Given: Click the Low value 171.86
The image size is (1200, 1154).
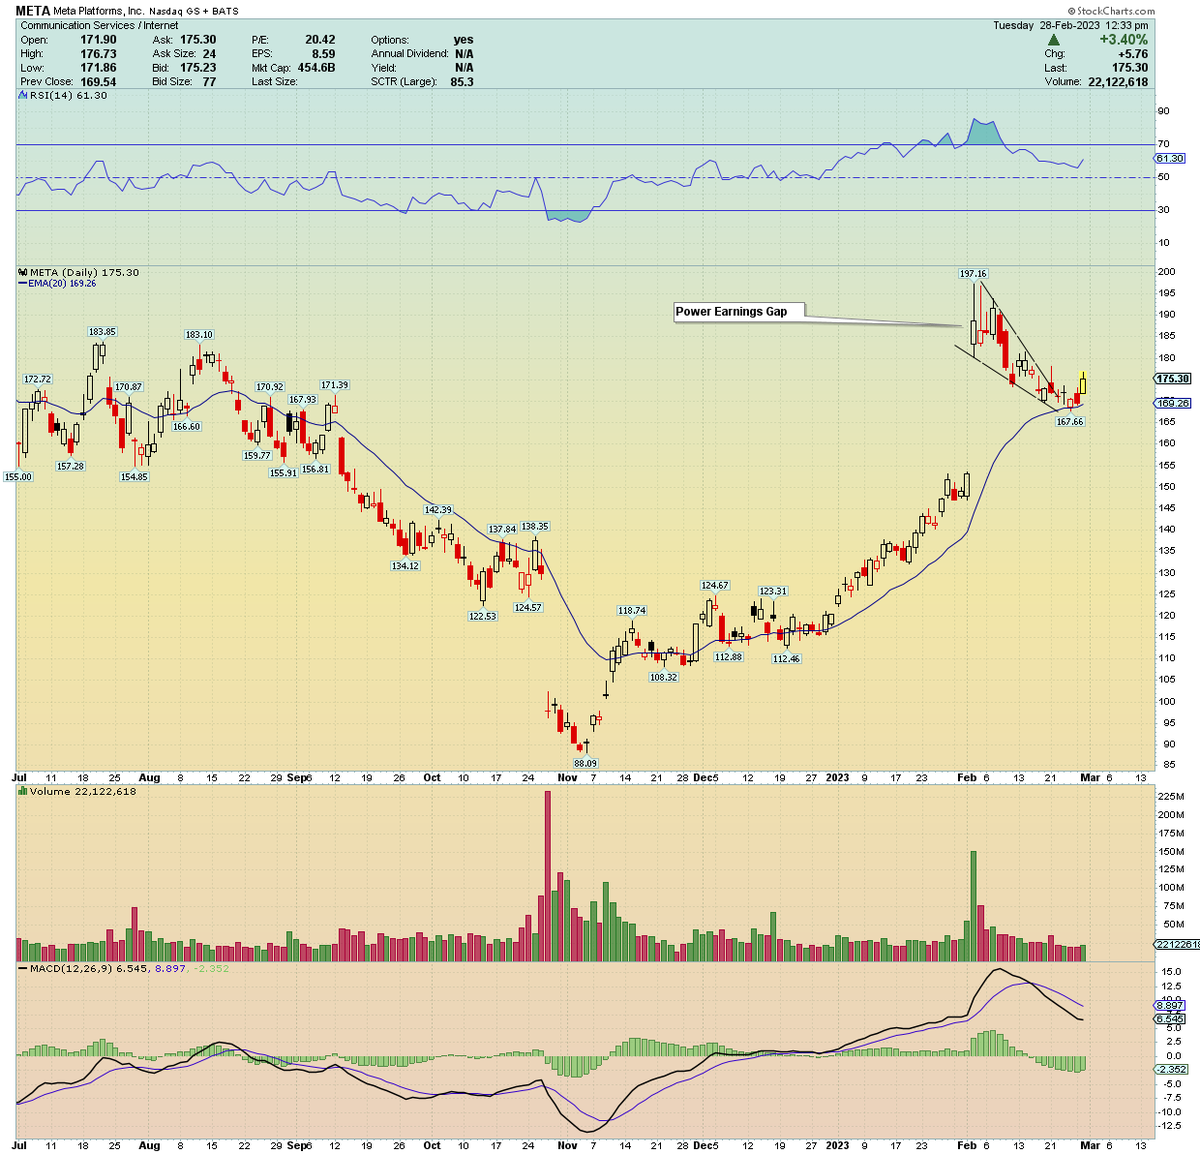Looking at the screenshot, I should [98, 68].
